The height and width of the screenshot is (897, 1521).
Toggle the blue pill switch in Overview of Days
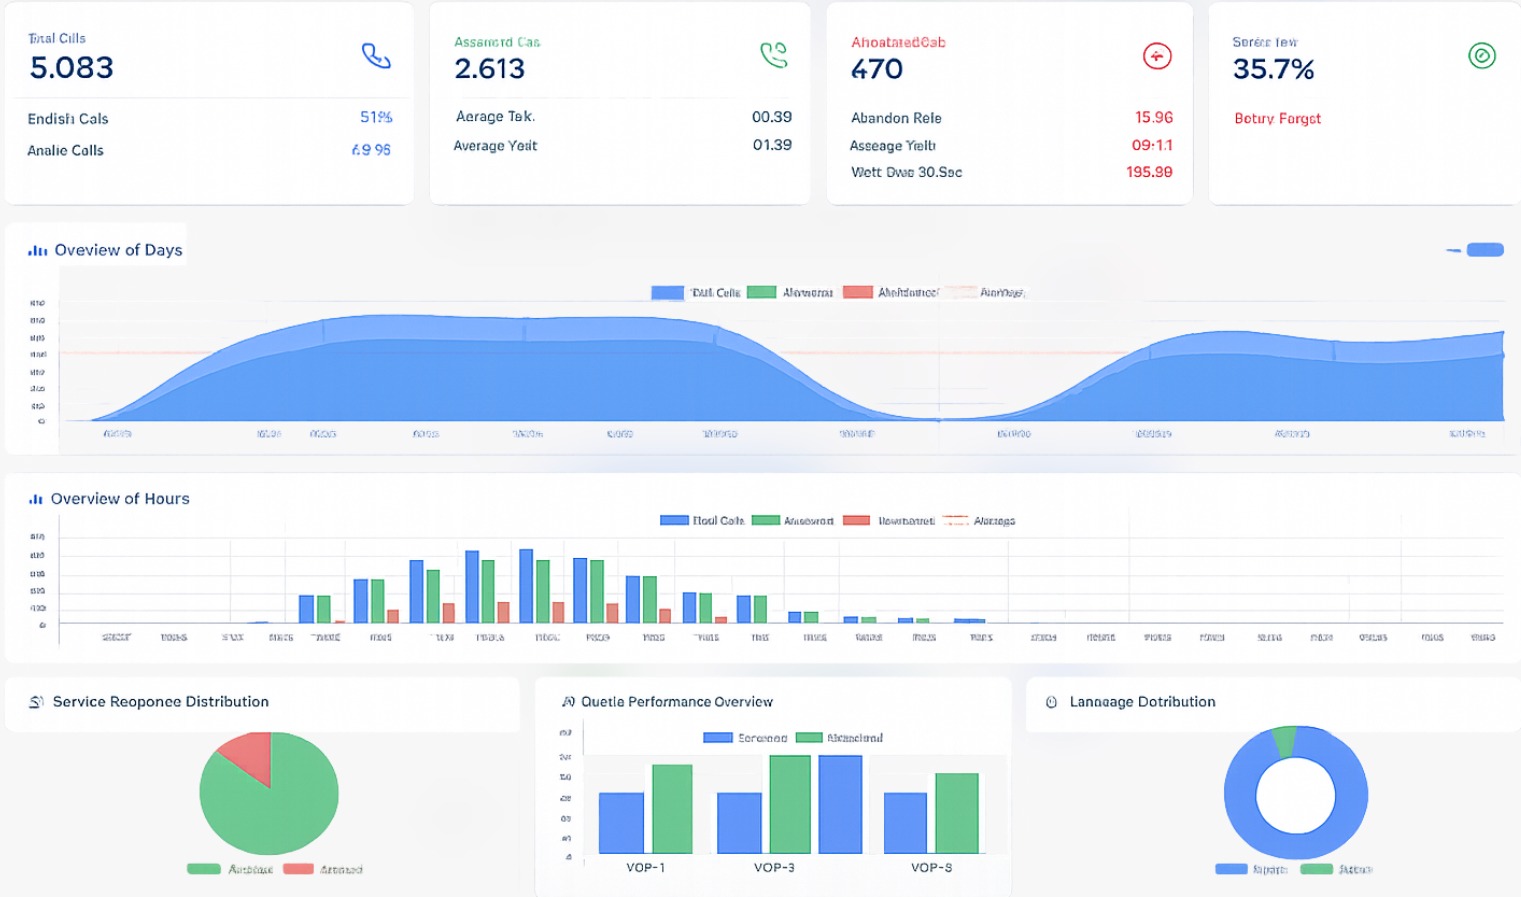[x=1484, y=250]
